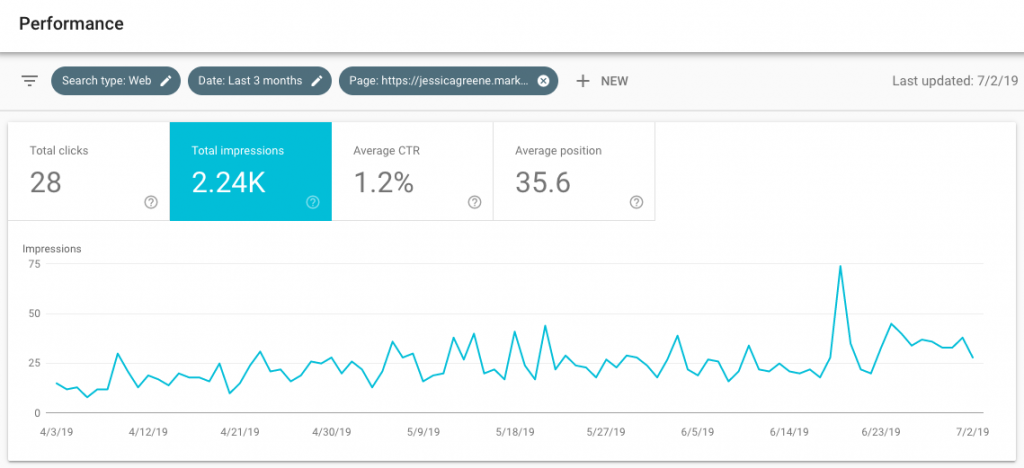The height and width of the screenshot is (468, 1024).
Task: Click the Performance page heading
Action: coord(71,23)
